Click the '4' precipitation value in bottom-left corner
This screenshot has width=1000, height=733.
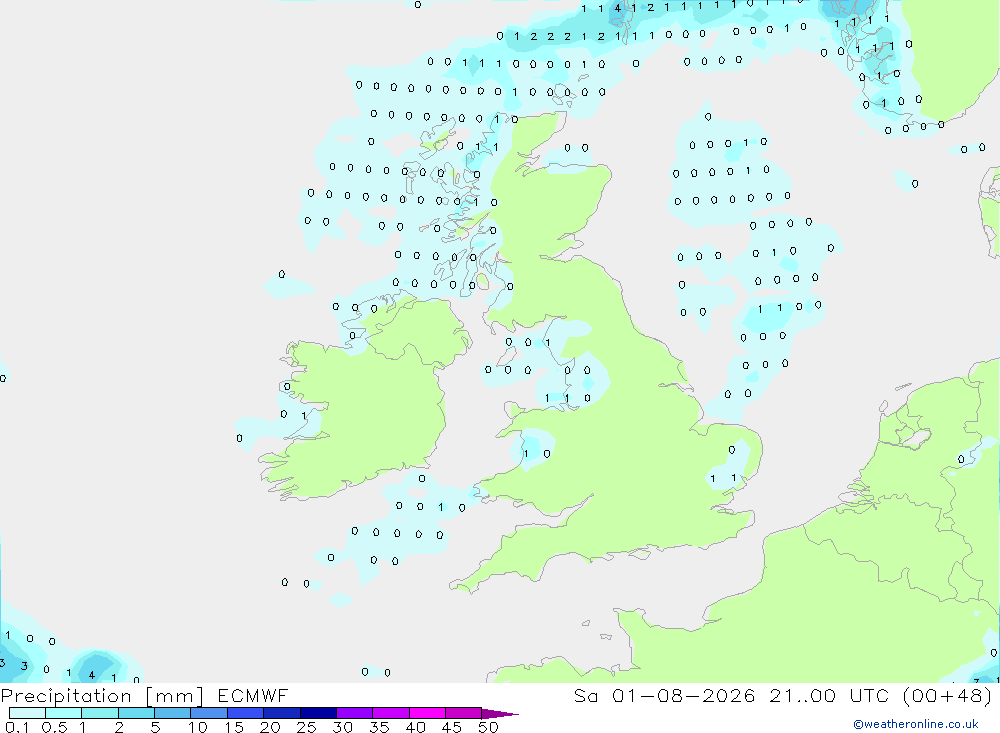(x=92, y=674)
